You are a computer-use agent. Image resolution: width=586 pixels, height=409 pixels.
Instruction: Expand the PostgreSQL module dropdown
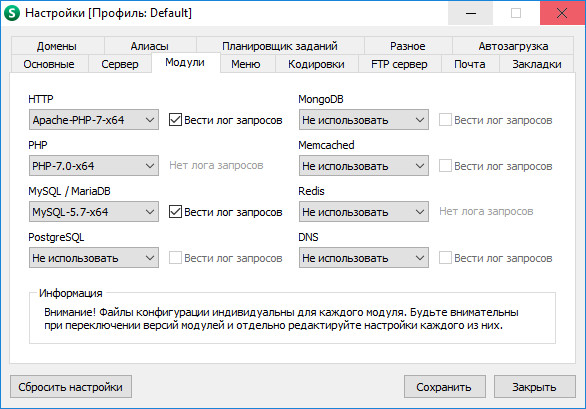point(94,258)
